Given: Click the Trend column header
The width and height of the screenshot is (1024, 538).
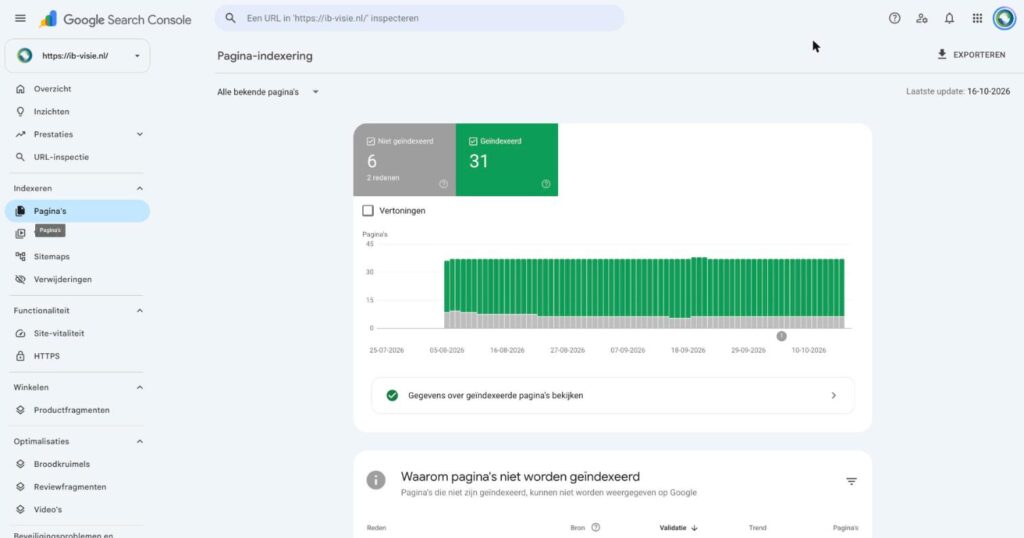Looking at the screenshot, I should pyautogui.click(x=758, y=528).
